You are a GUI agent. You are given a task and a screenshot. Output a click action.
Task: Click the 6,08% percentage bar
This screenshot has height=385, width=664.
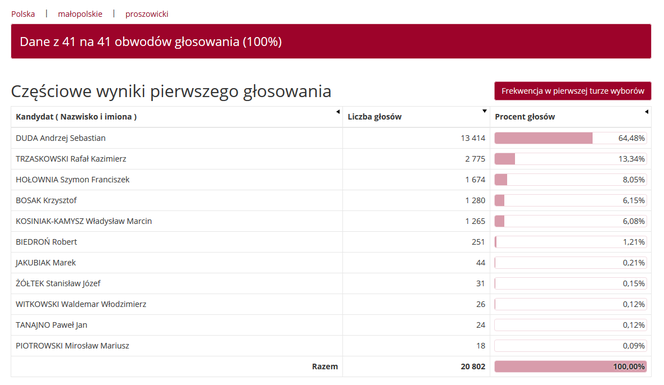[x=570, y=221]
